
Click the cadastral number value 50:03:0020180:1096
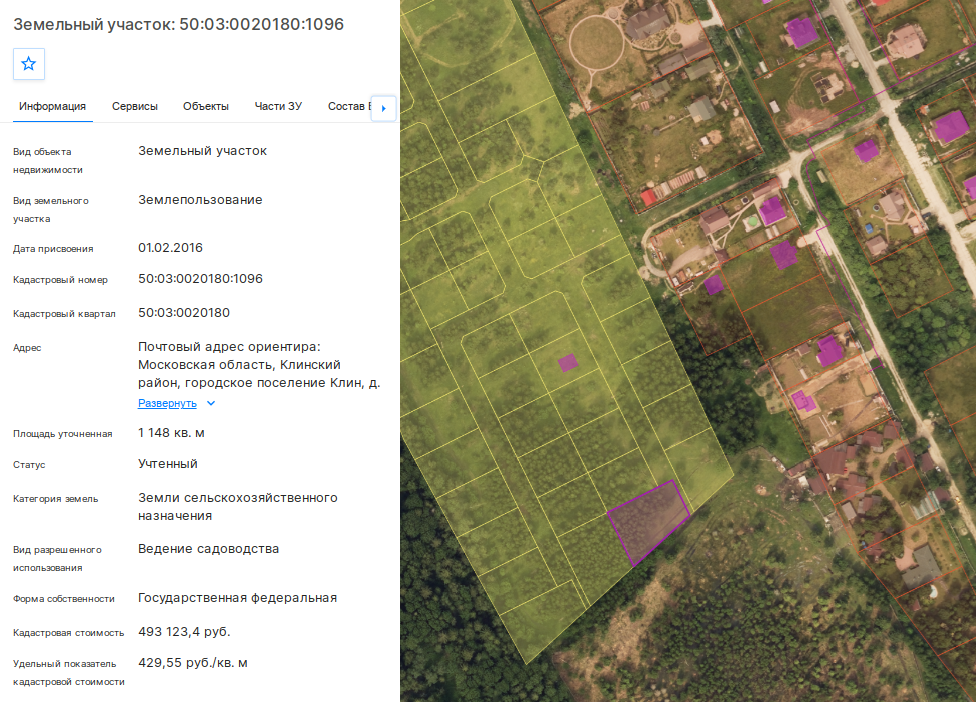(x=200, y=279)
